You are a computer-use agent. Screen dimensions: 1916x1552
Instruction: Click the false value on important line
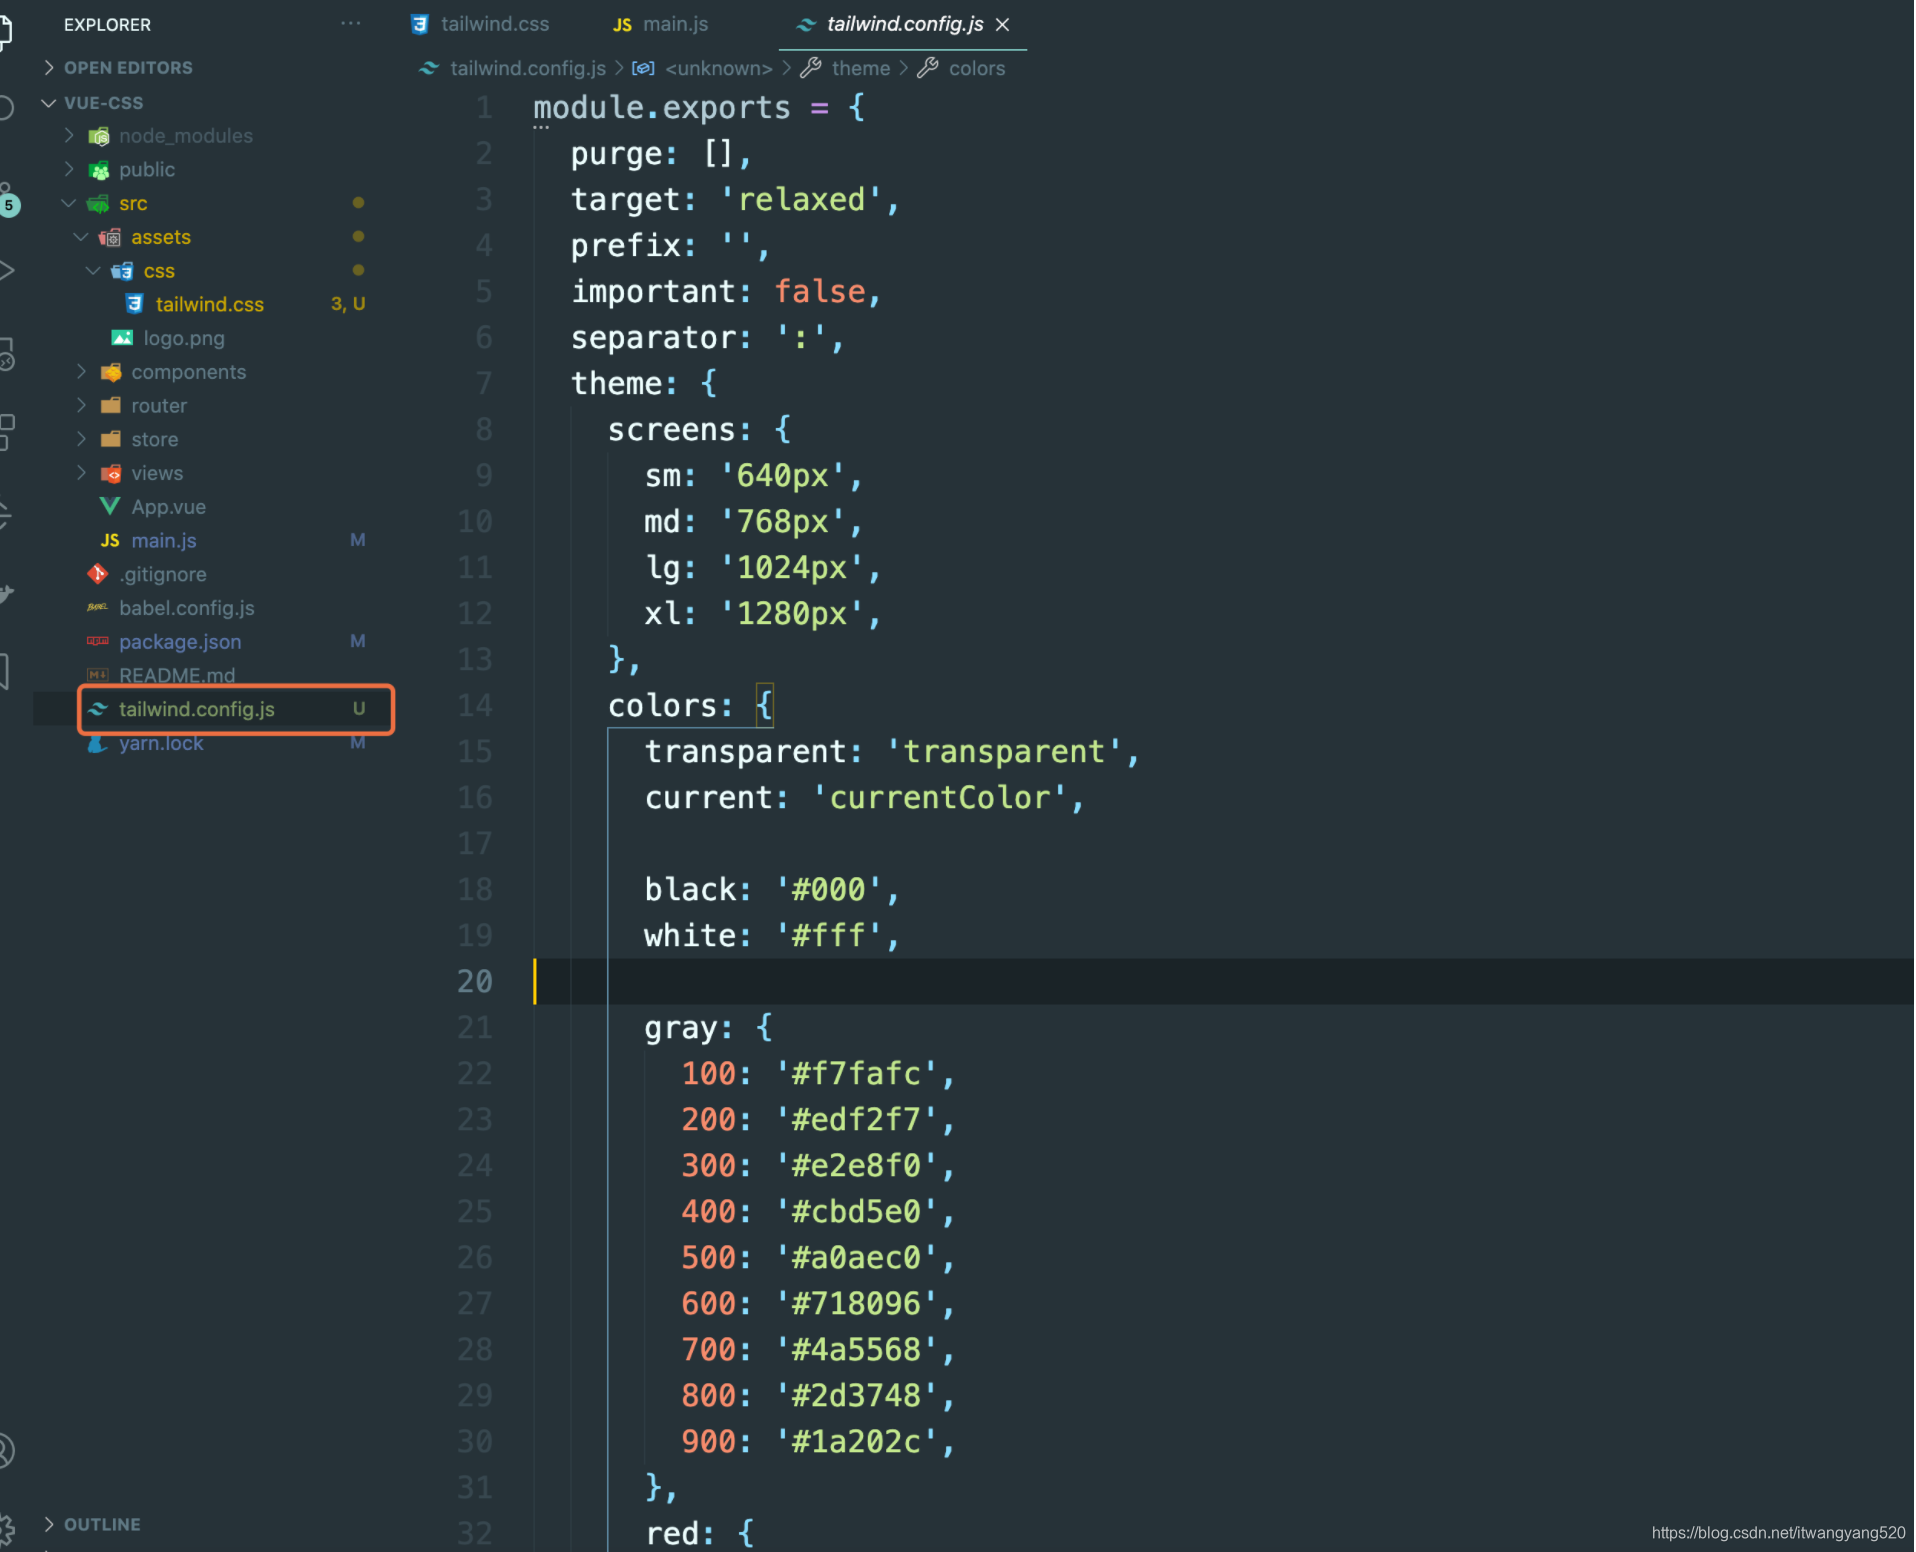[x=820, y=291]
